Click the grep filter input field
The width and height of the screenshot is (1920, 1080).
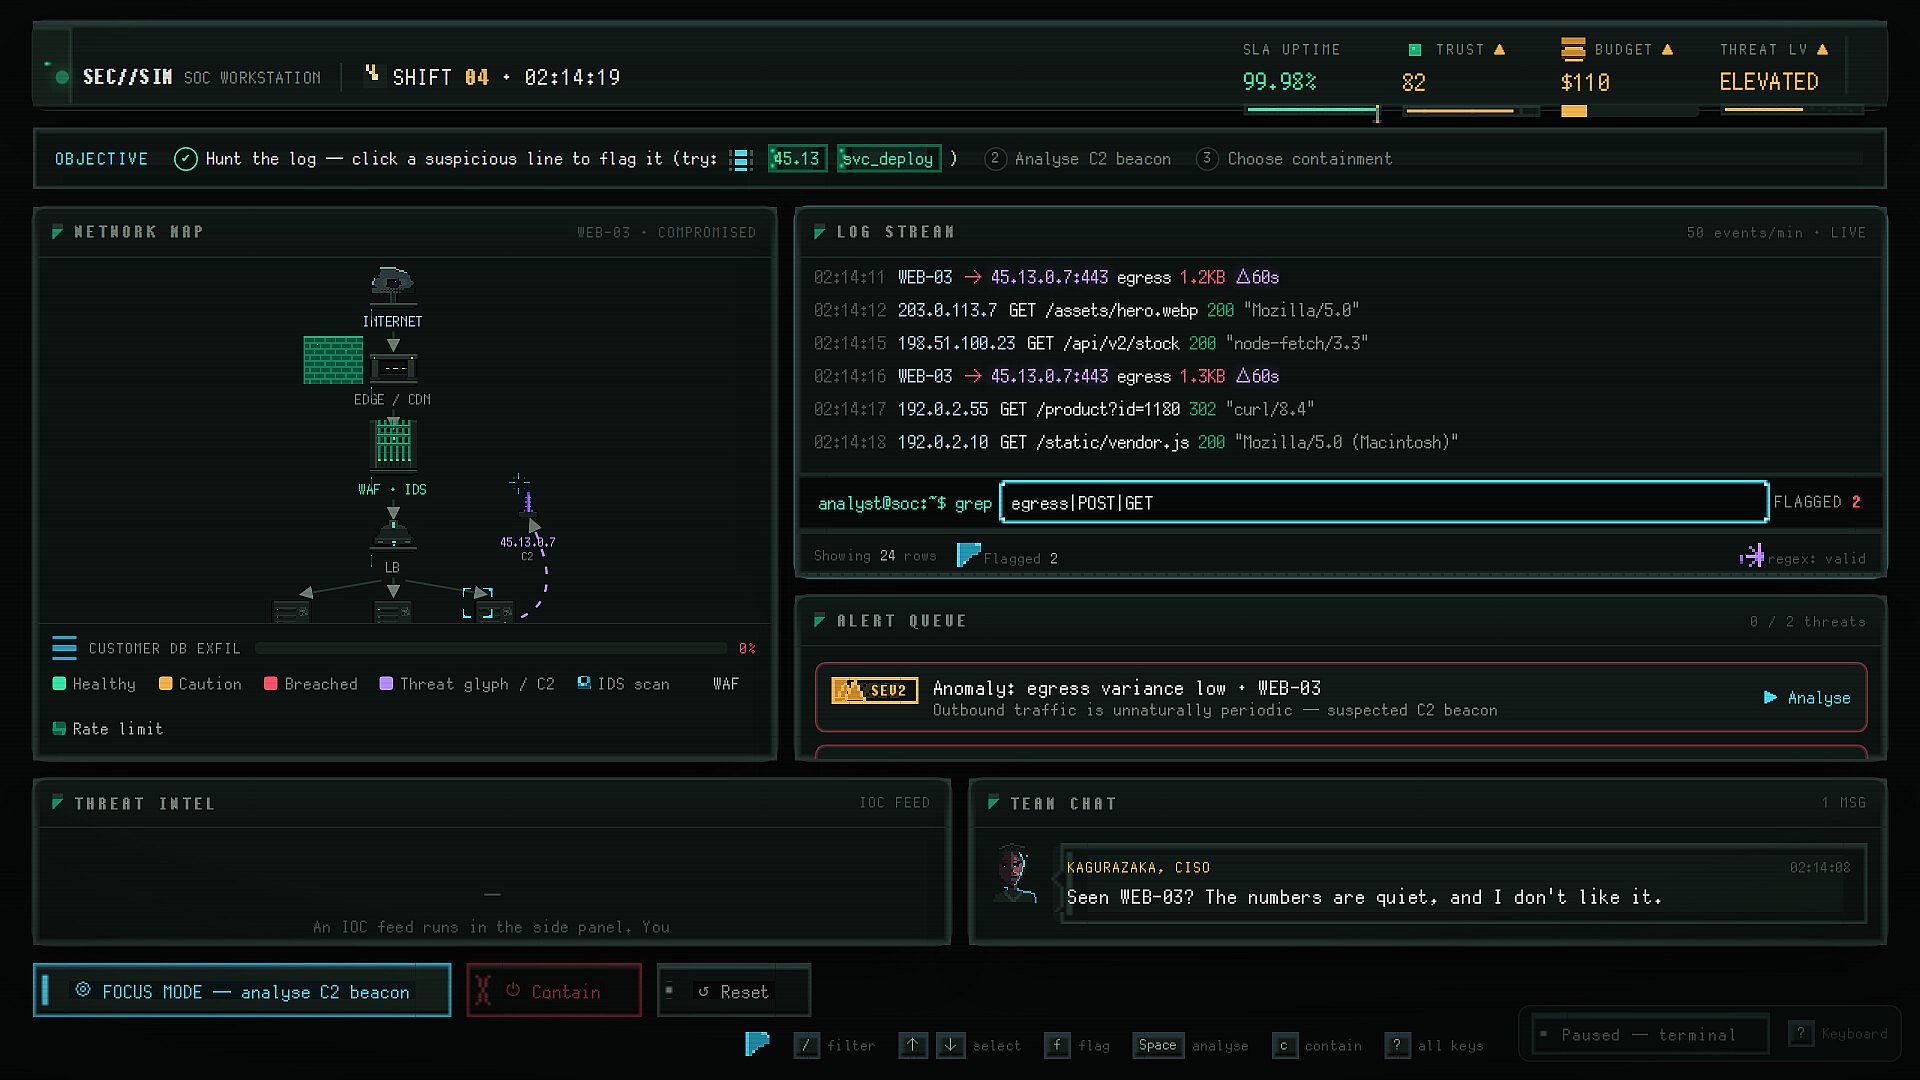pyautogui.click(x=1384, y=503)
